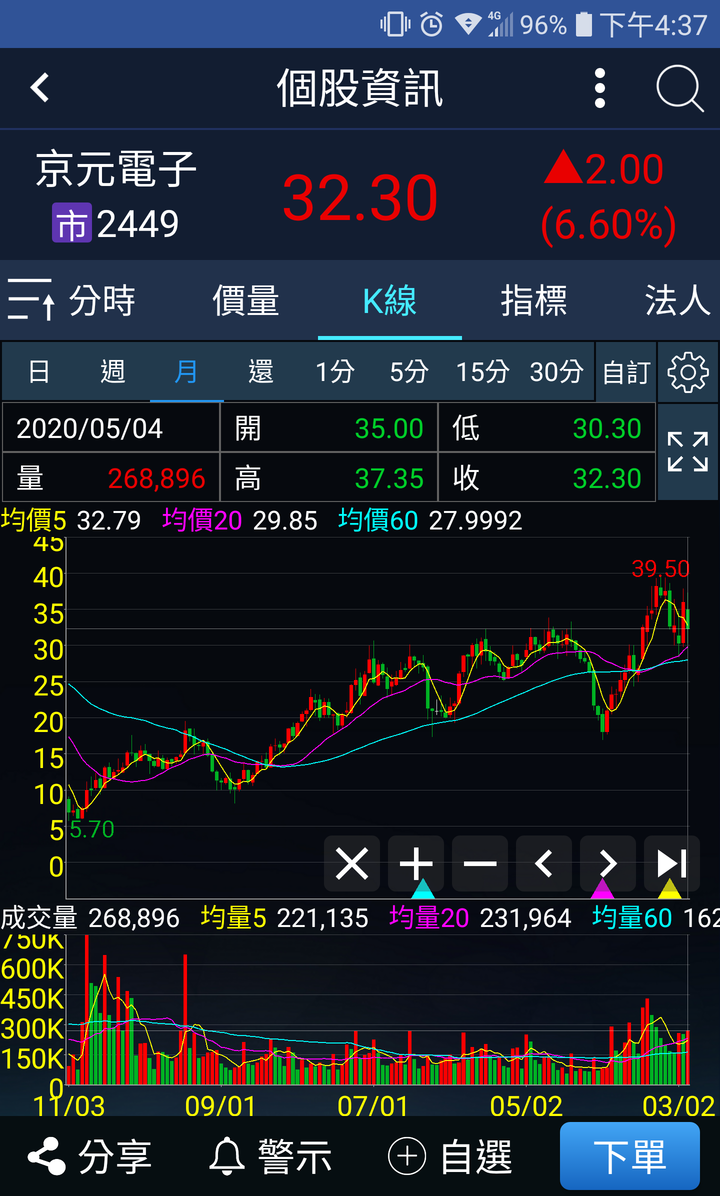Viewport: 720px width, 1196px height.
Task: Switch to 指標 tab
Action: click(x=534, y=301)
